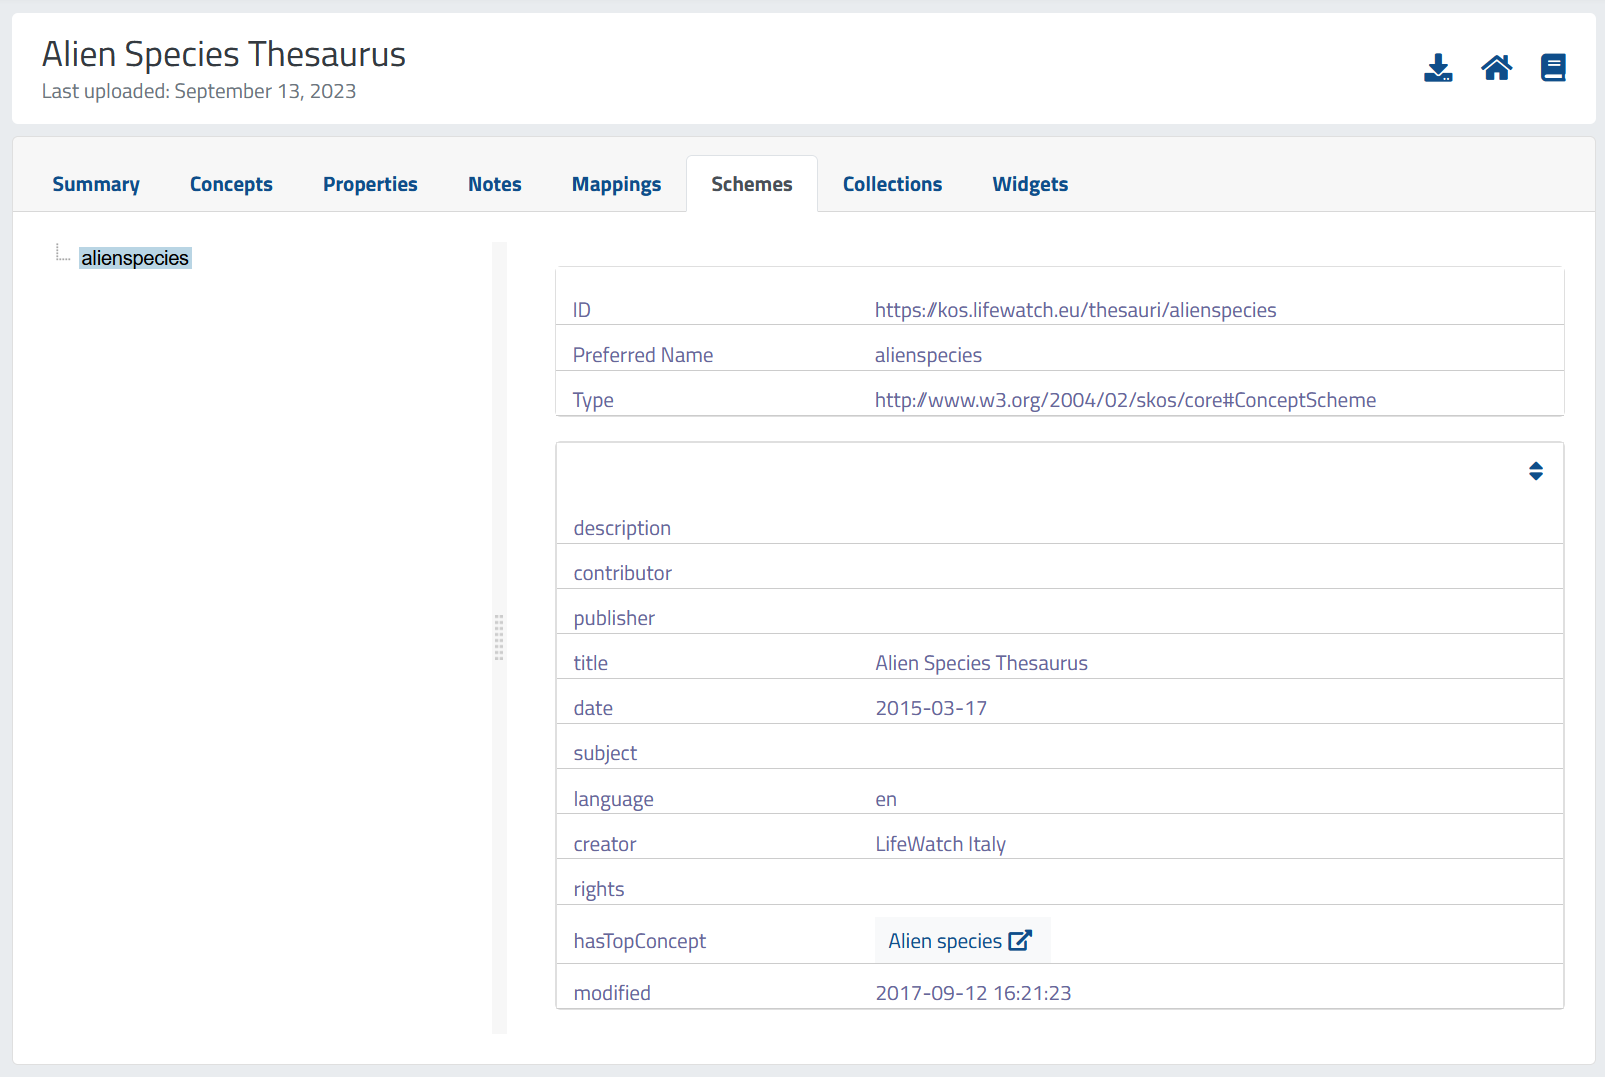Click the sort arrows in the properties table
This screenshot has height=1077, width=1605.
coord(1535,470)
